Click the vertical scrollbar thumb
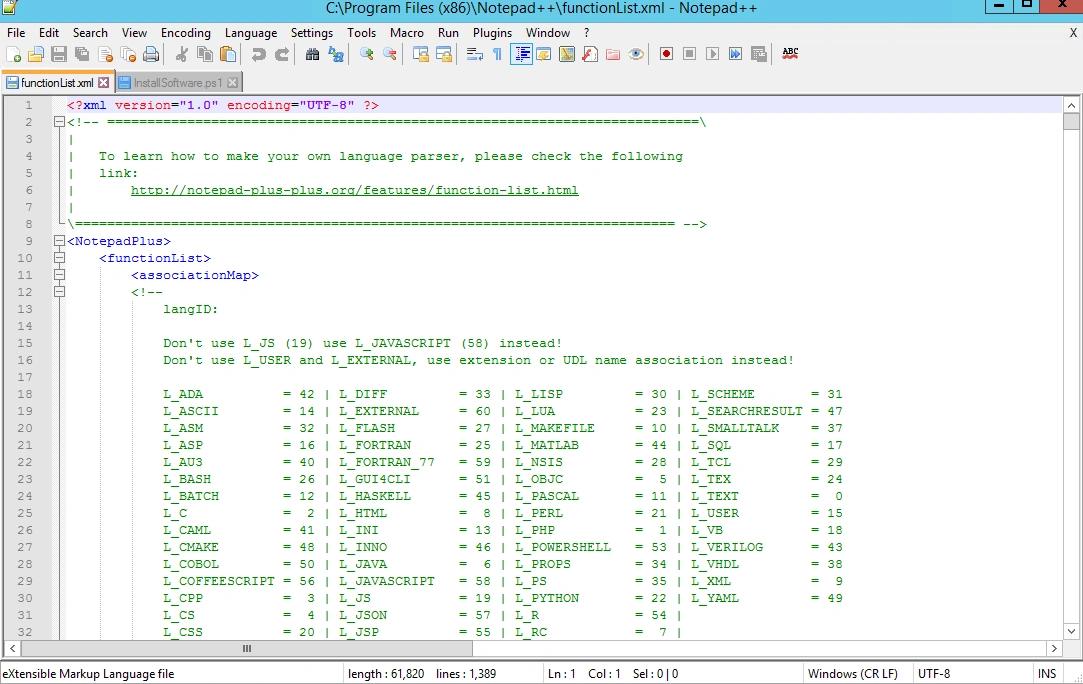Image resolution: width=1083 pixels, height=684 pixels. coord(1071,122)
